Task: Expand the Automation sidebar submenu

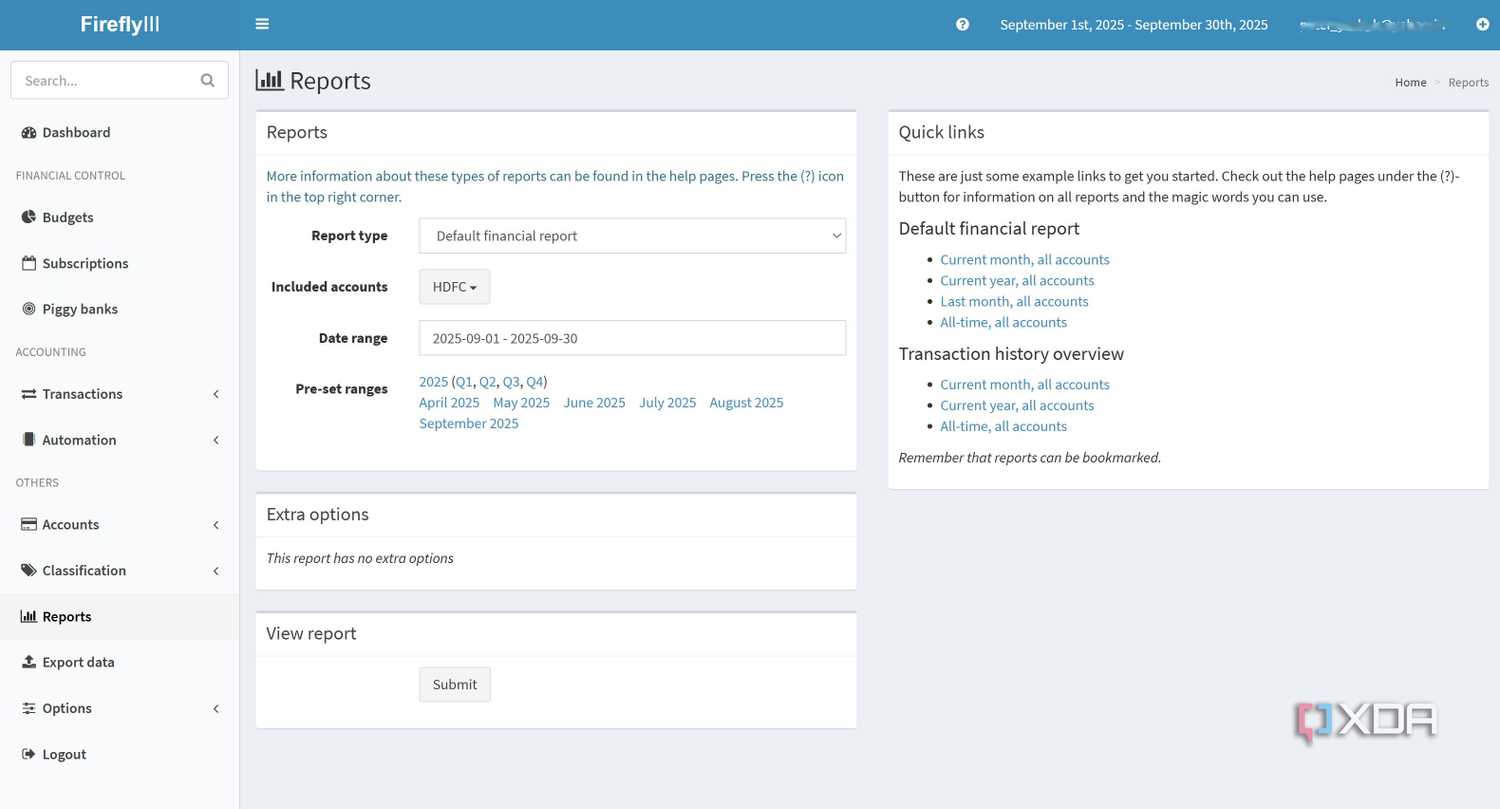Action: (x=120, y=440)
